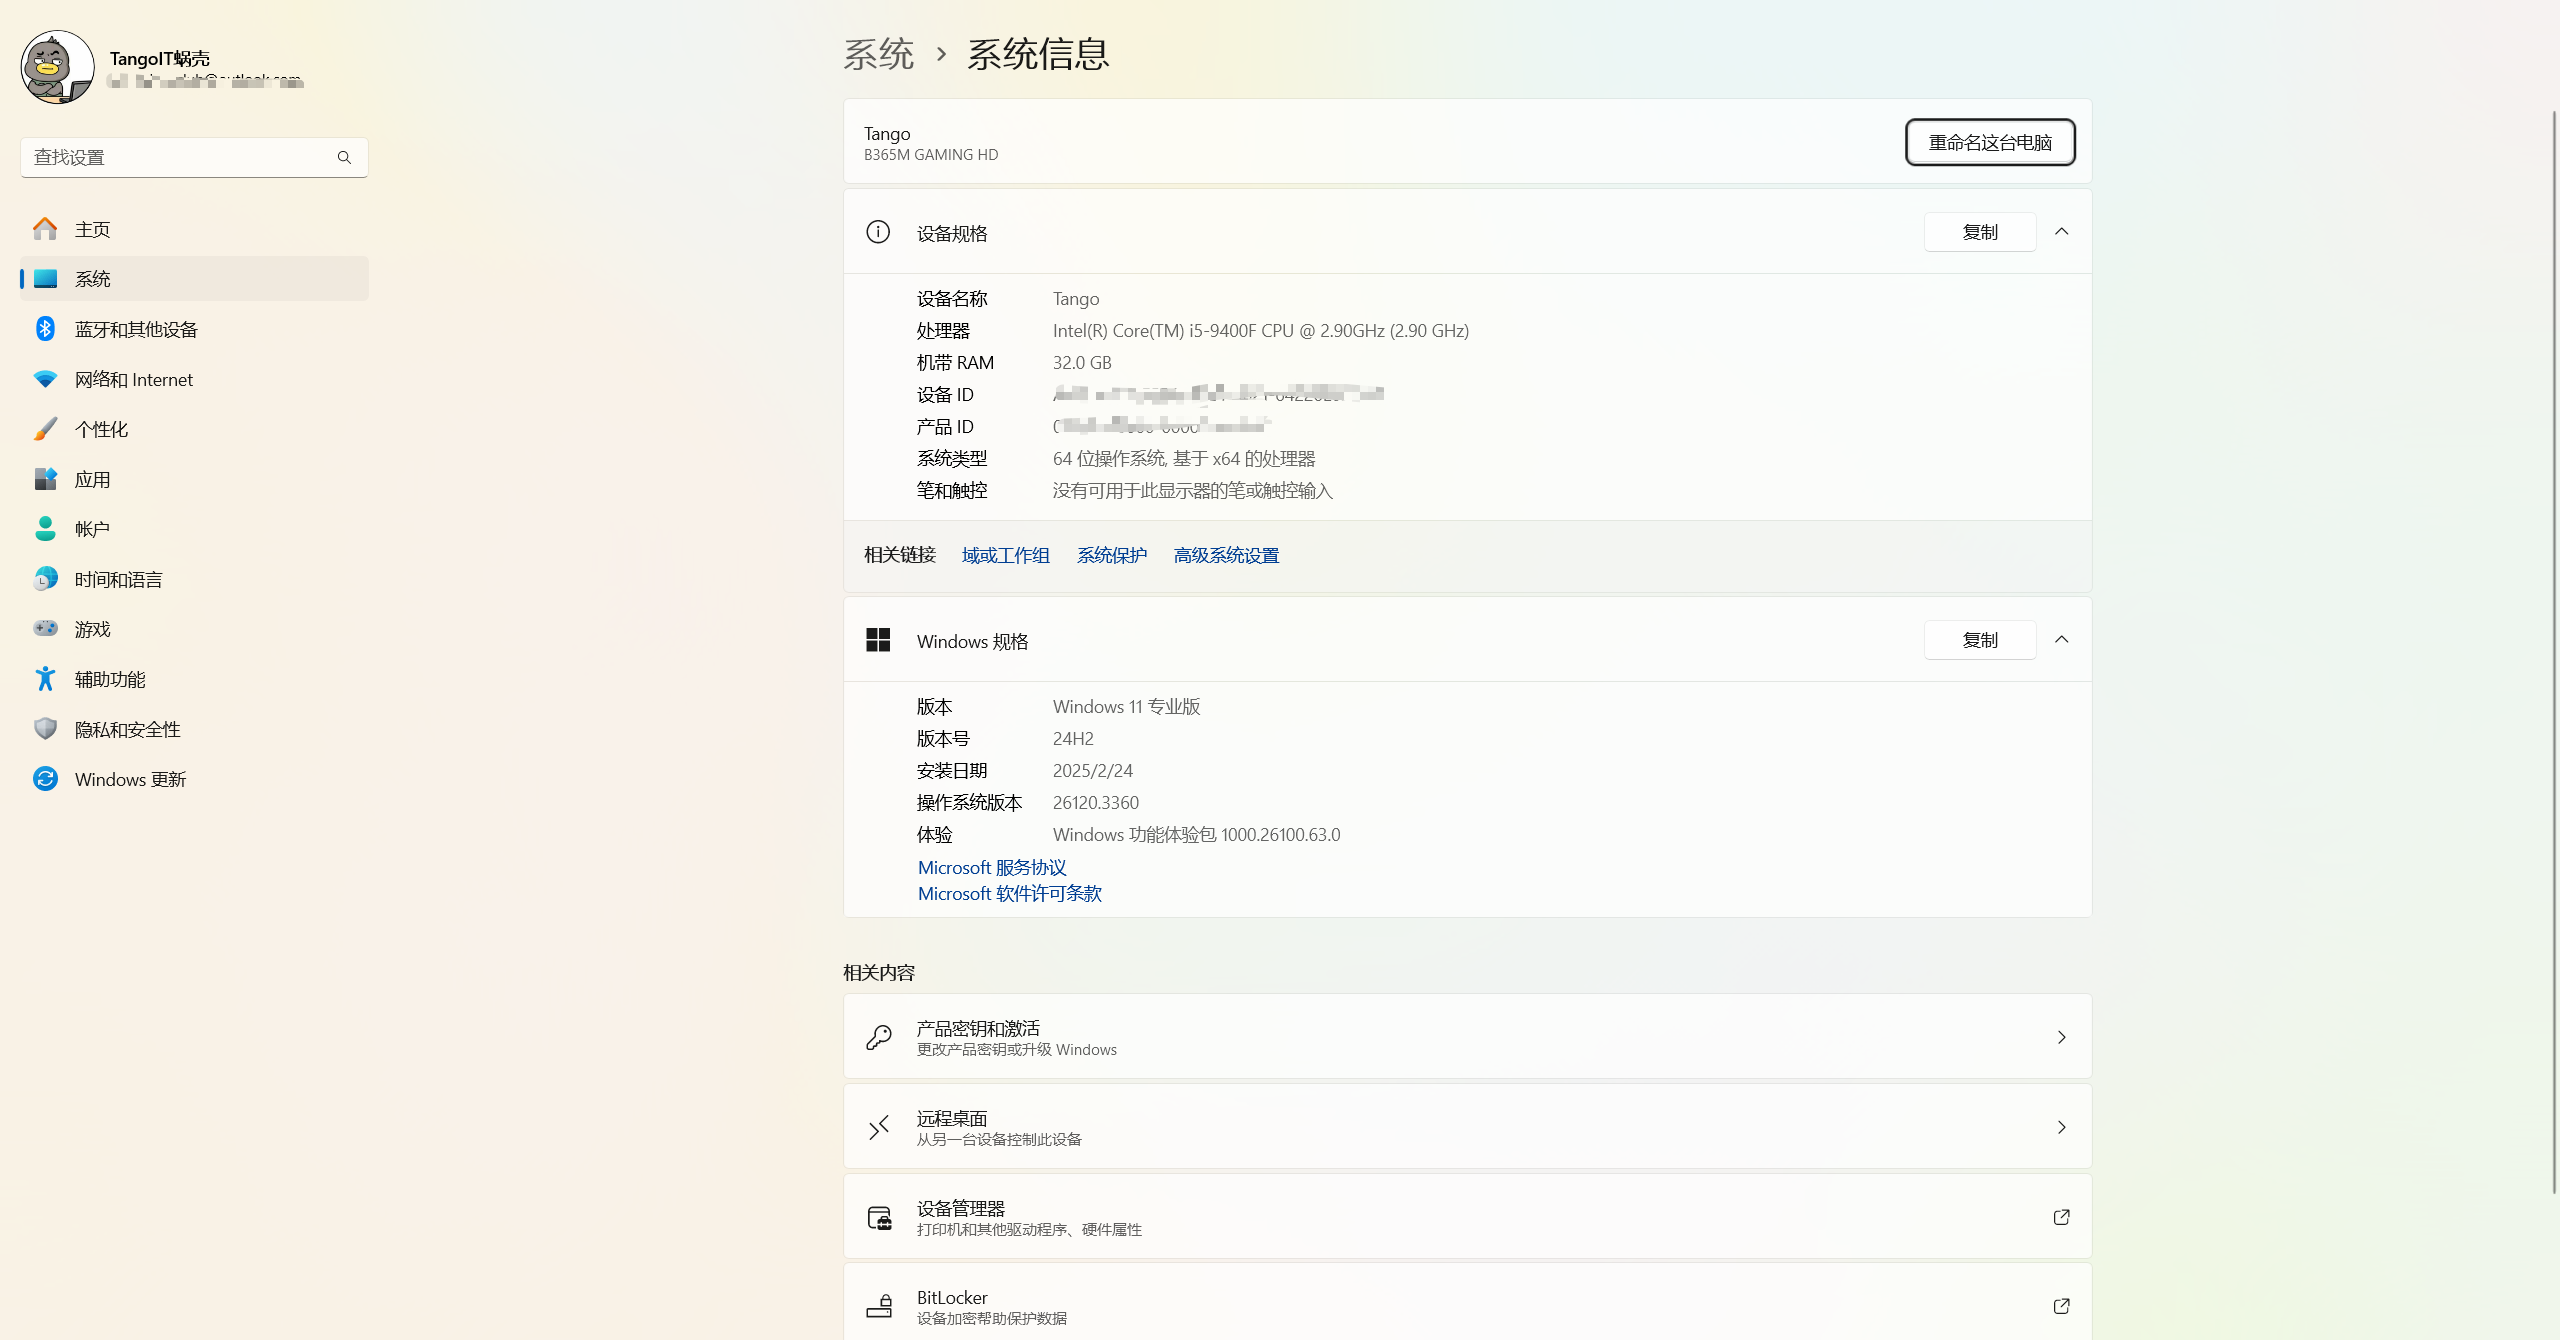Image resolution: width=2560 pixels, height=1340 pixels.
Task: Click the info icon beside 设备规格
Action: 878,232
